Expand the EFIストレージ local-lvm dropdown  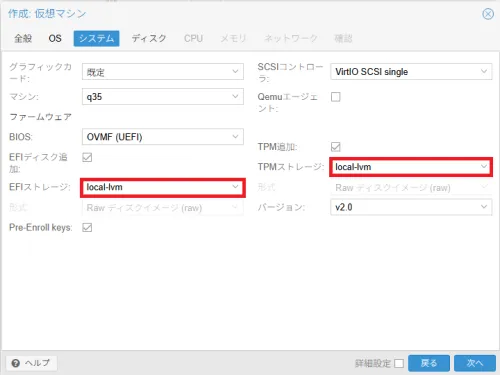[163, 187]
